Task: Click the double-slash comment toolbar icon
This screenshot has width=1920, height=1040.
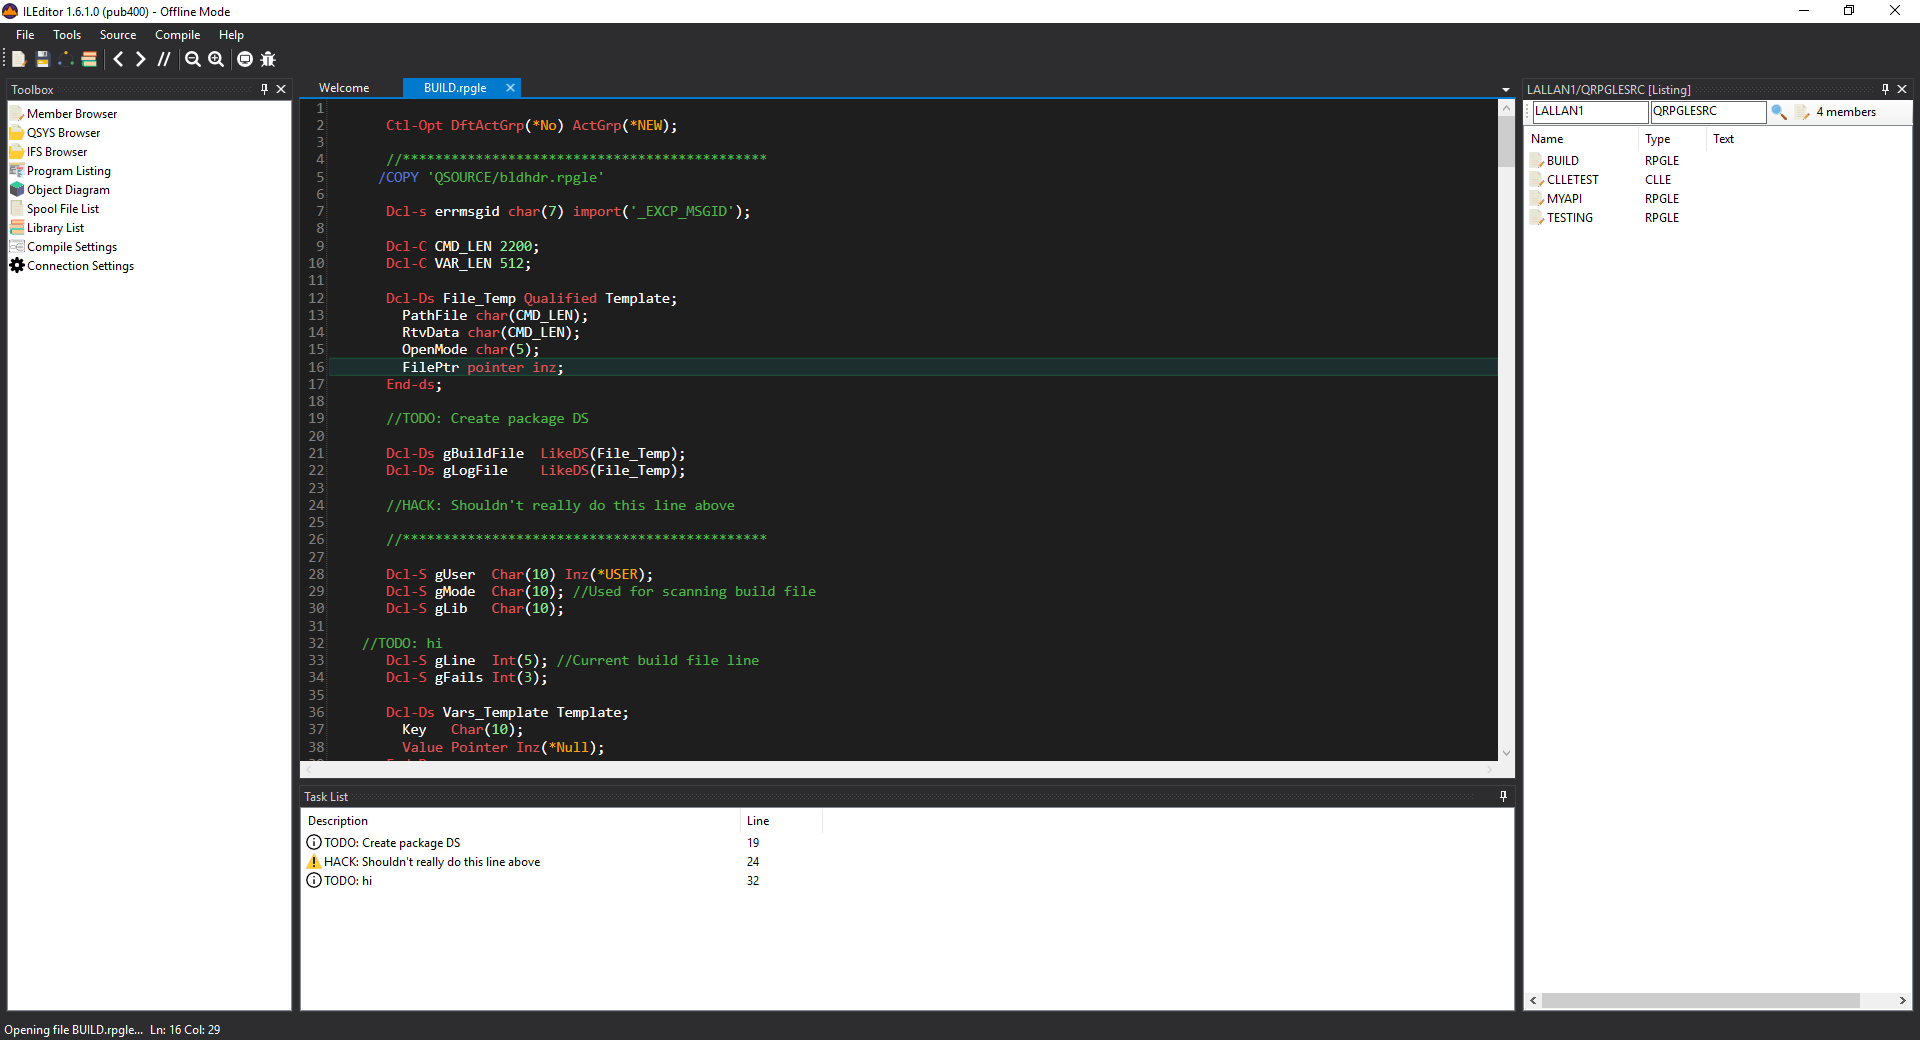Action: [164, 59]
